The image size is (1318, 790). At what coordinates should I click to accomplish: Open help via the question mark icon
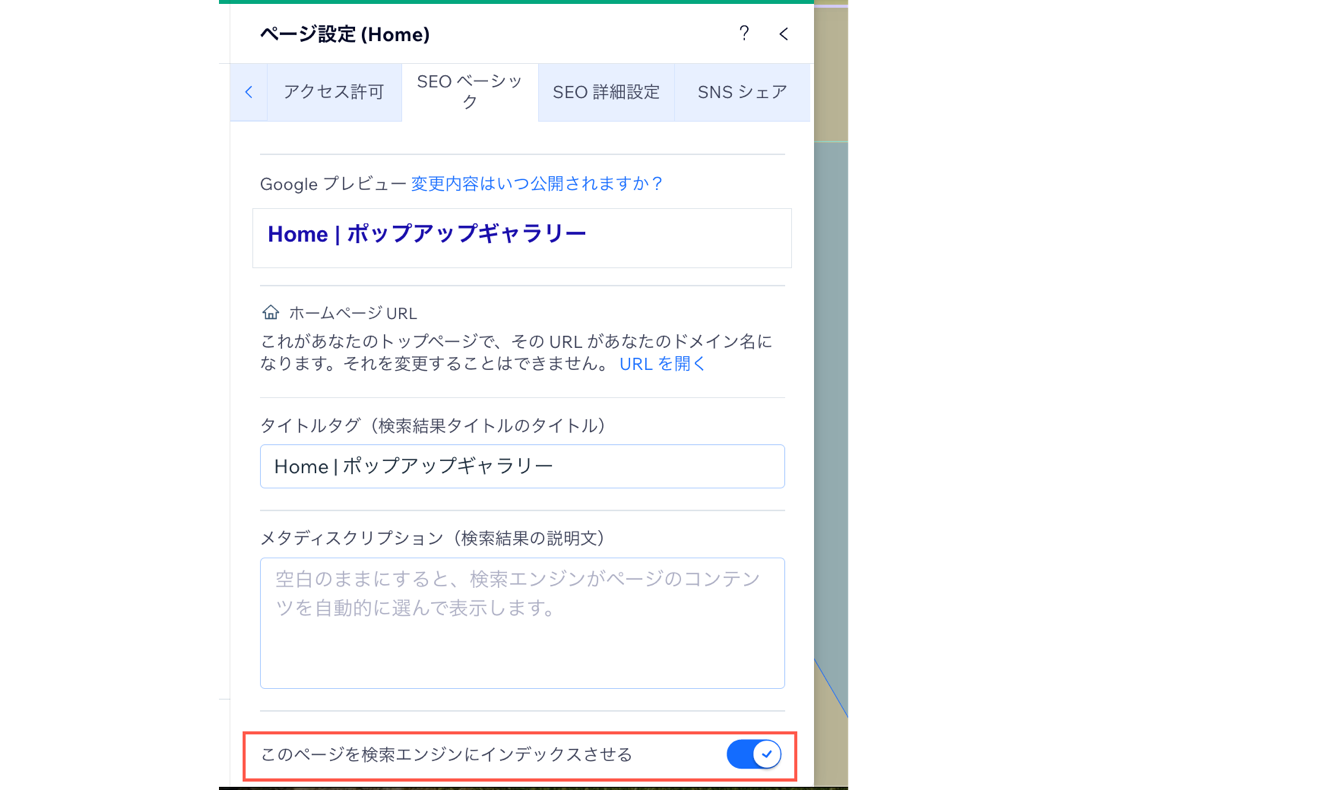744,33
